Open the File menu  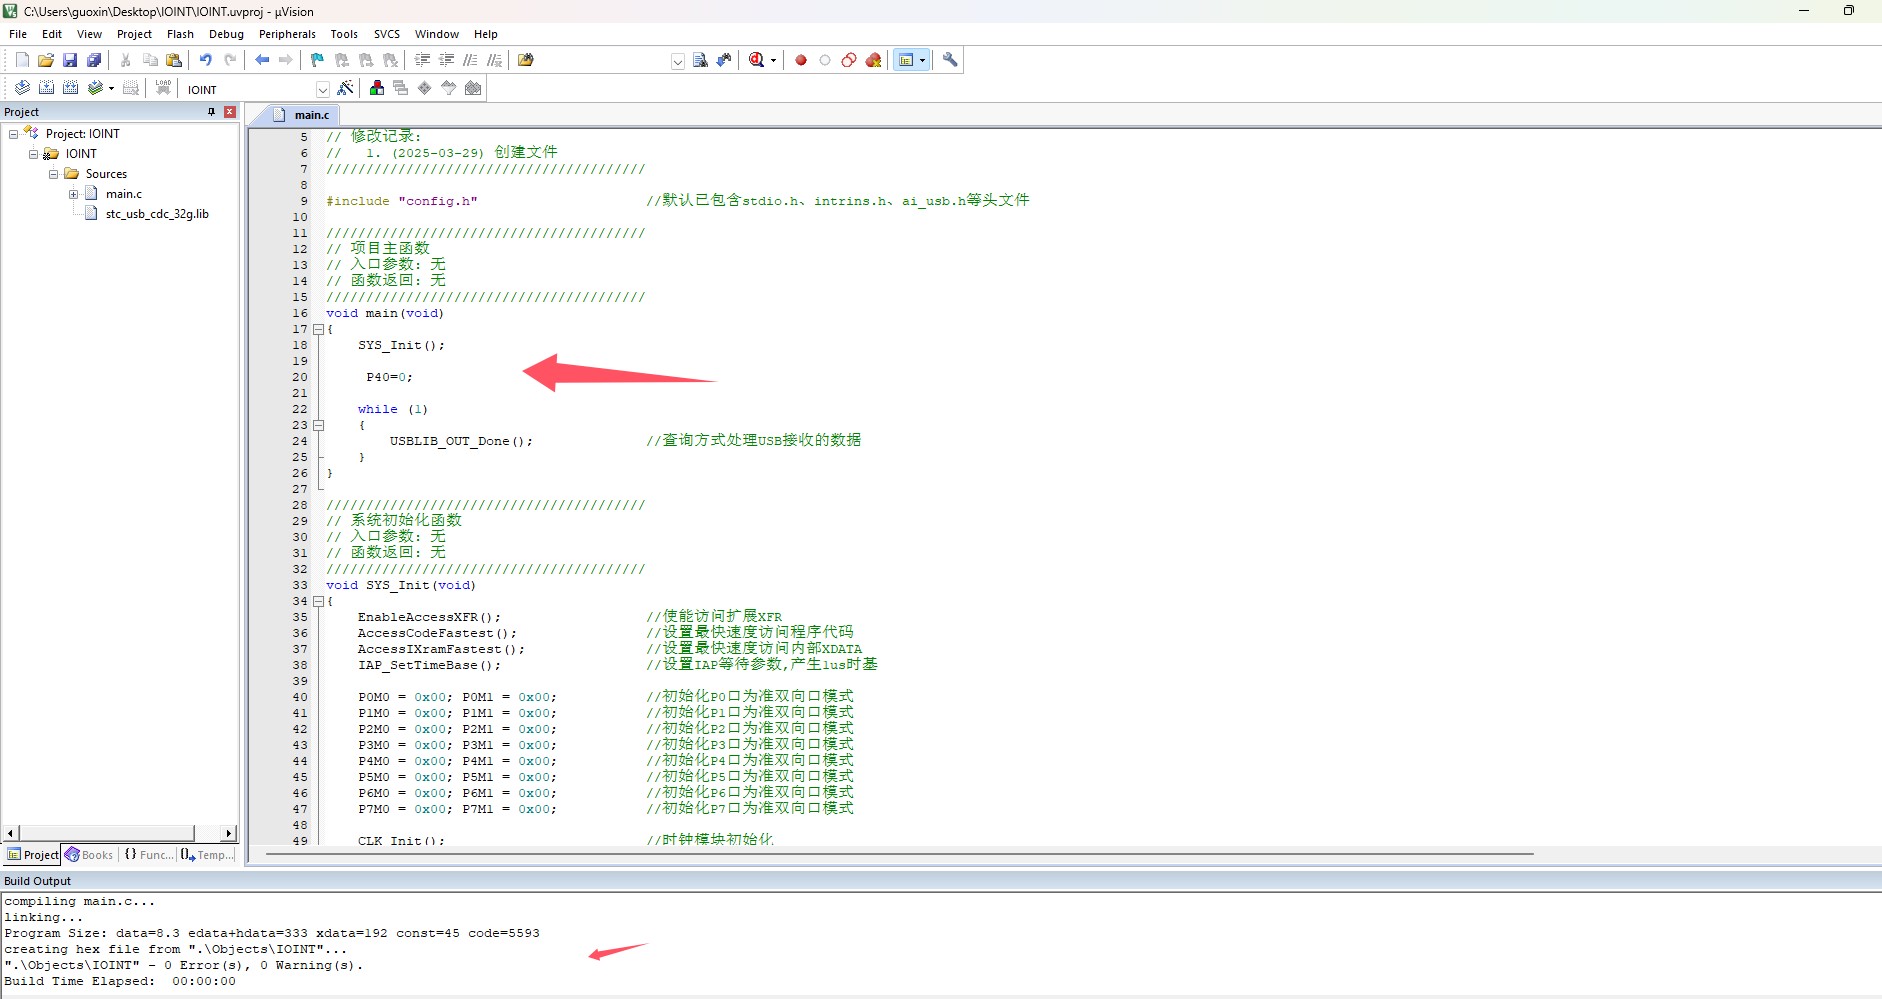[18, 34]
